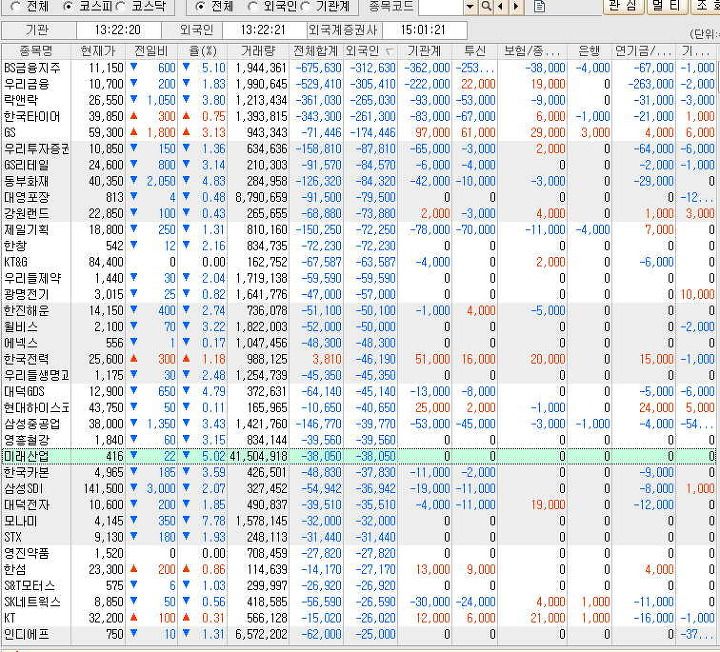Select the 전체 investor radio button
The height and width of the screenshot is (652, 720).
pos(199,6)
